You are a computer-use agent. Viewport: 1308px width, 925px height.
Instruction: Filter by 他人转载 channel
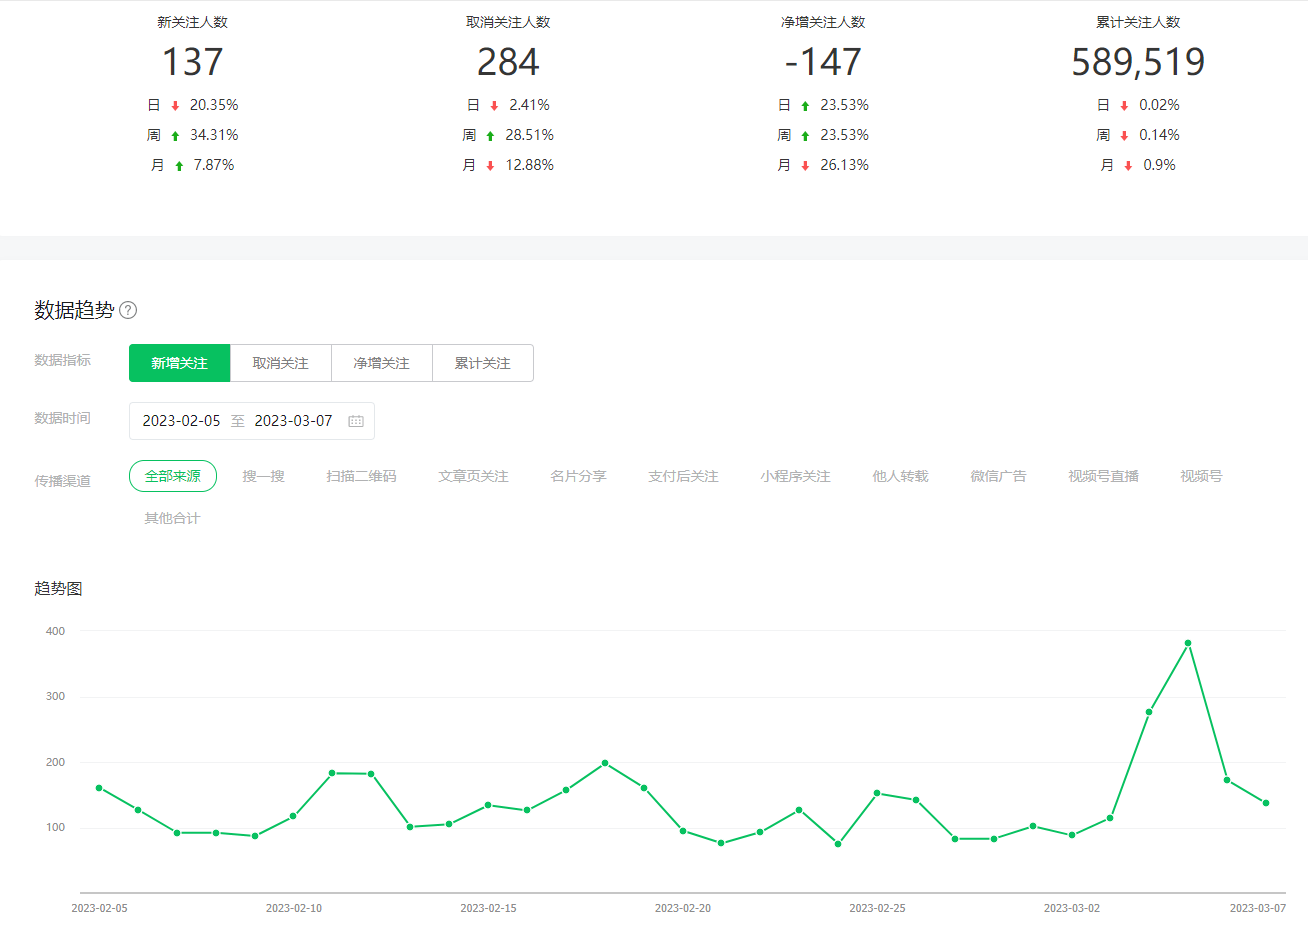pos(900,476)
